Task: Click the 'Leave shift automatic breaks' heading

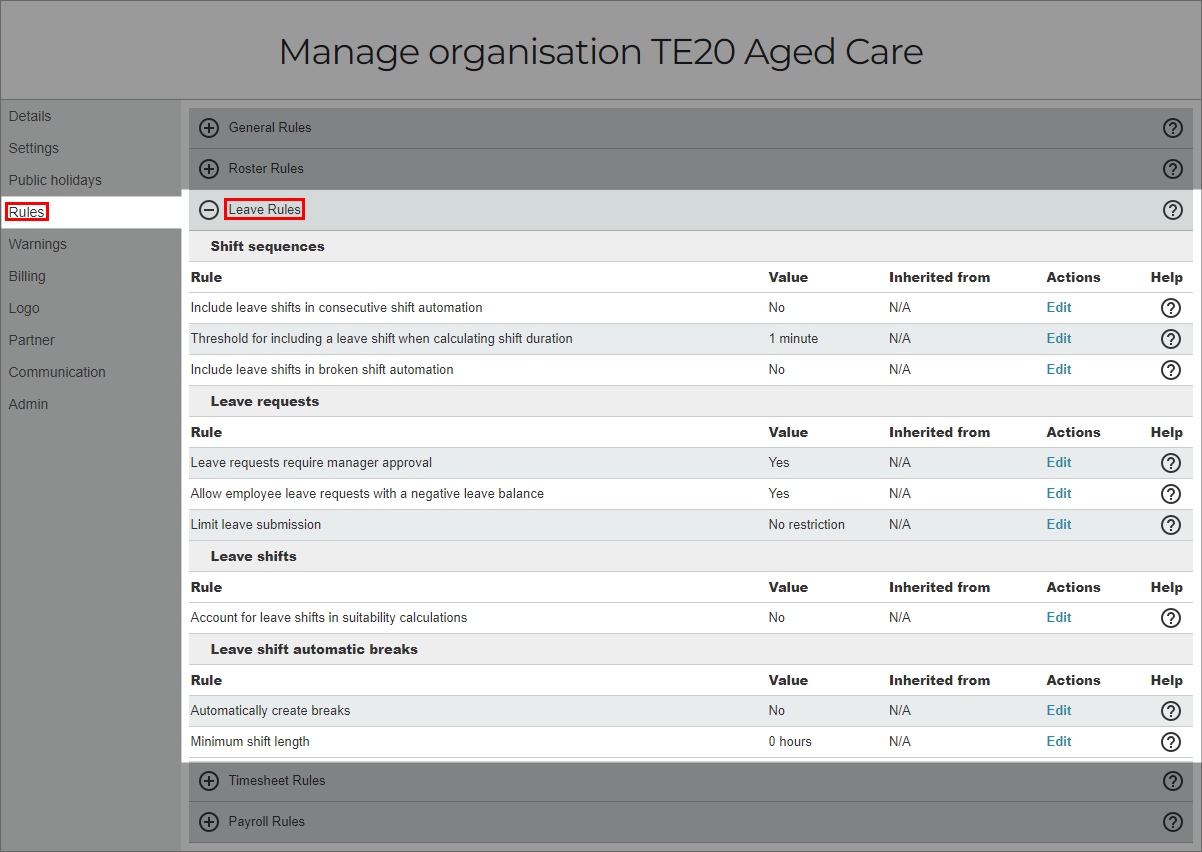Action: click(314, 649)
